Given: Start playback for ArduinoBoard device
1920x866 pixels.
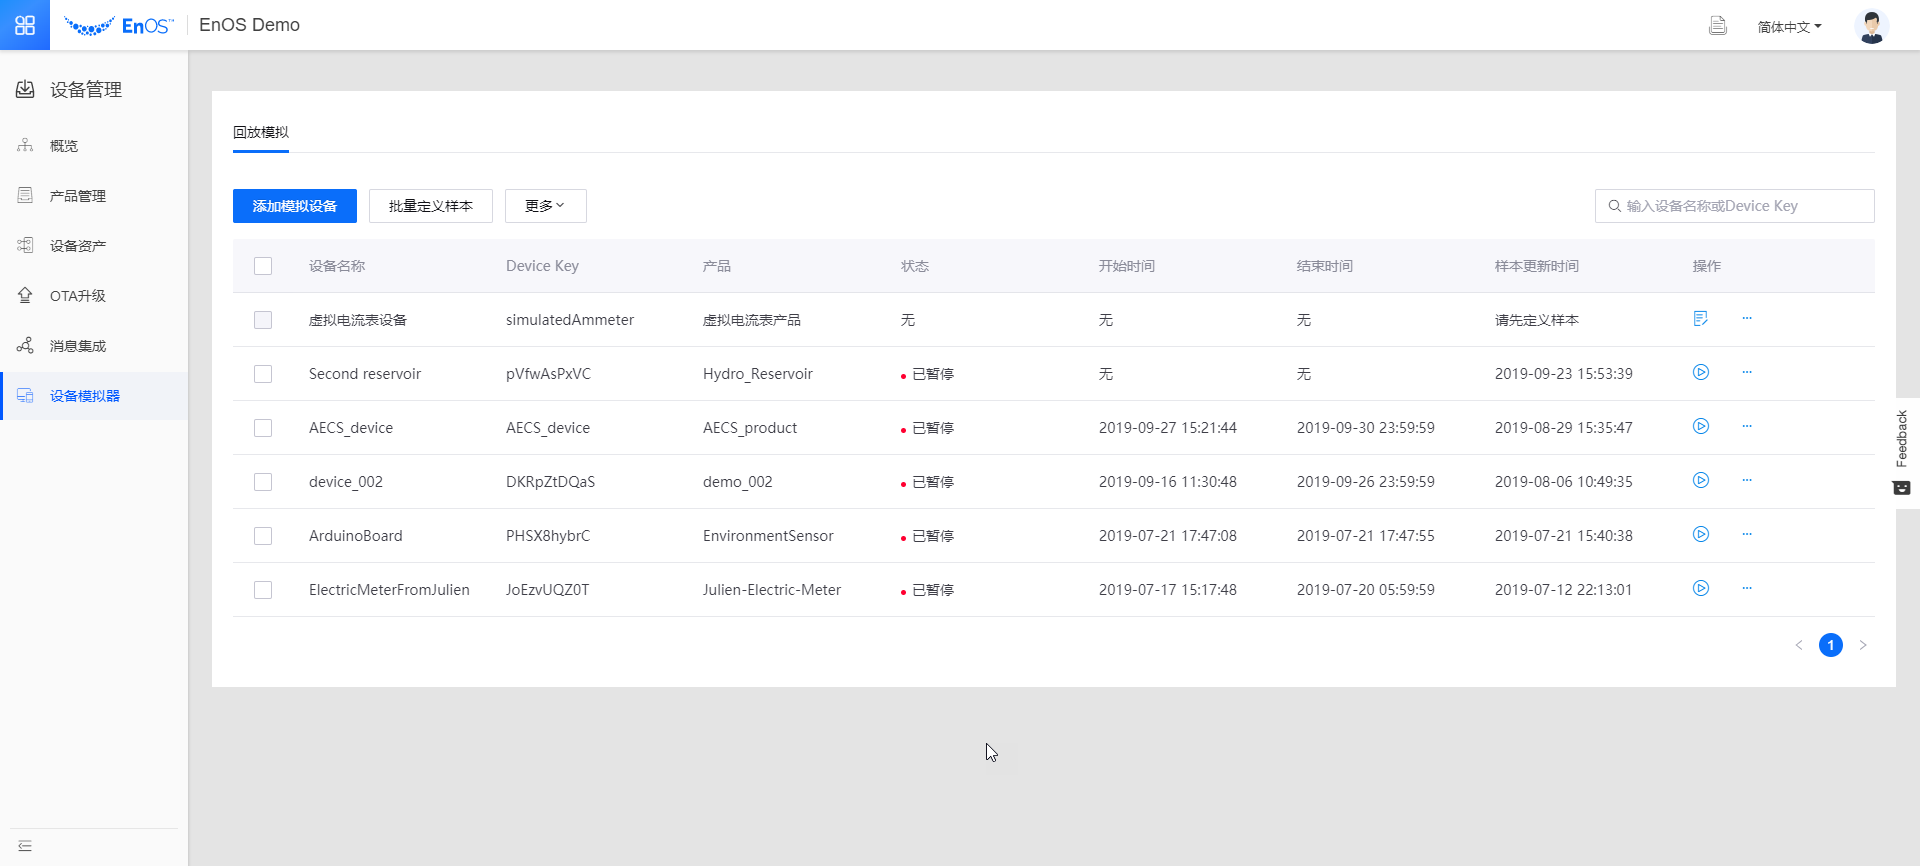Looking at the screenshot, I should (x=1700, y=535).
